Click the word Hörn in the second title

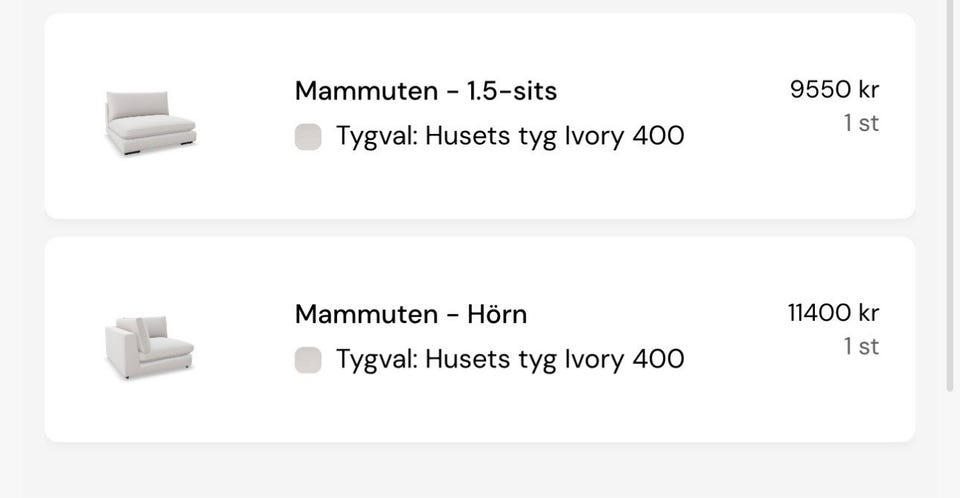click(497, 314)
